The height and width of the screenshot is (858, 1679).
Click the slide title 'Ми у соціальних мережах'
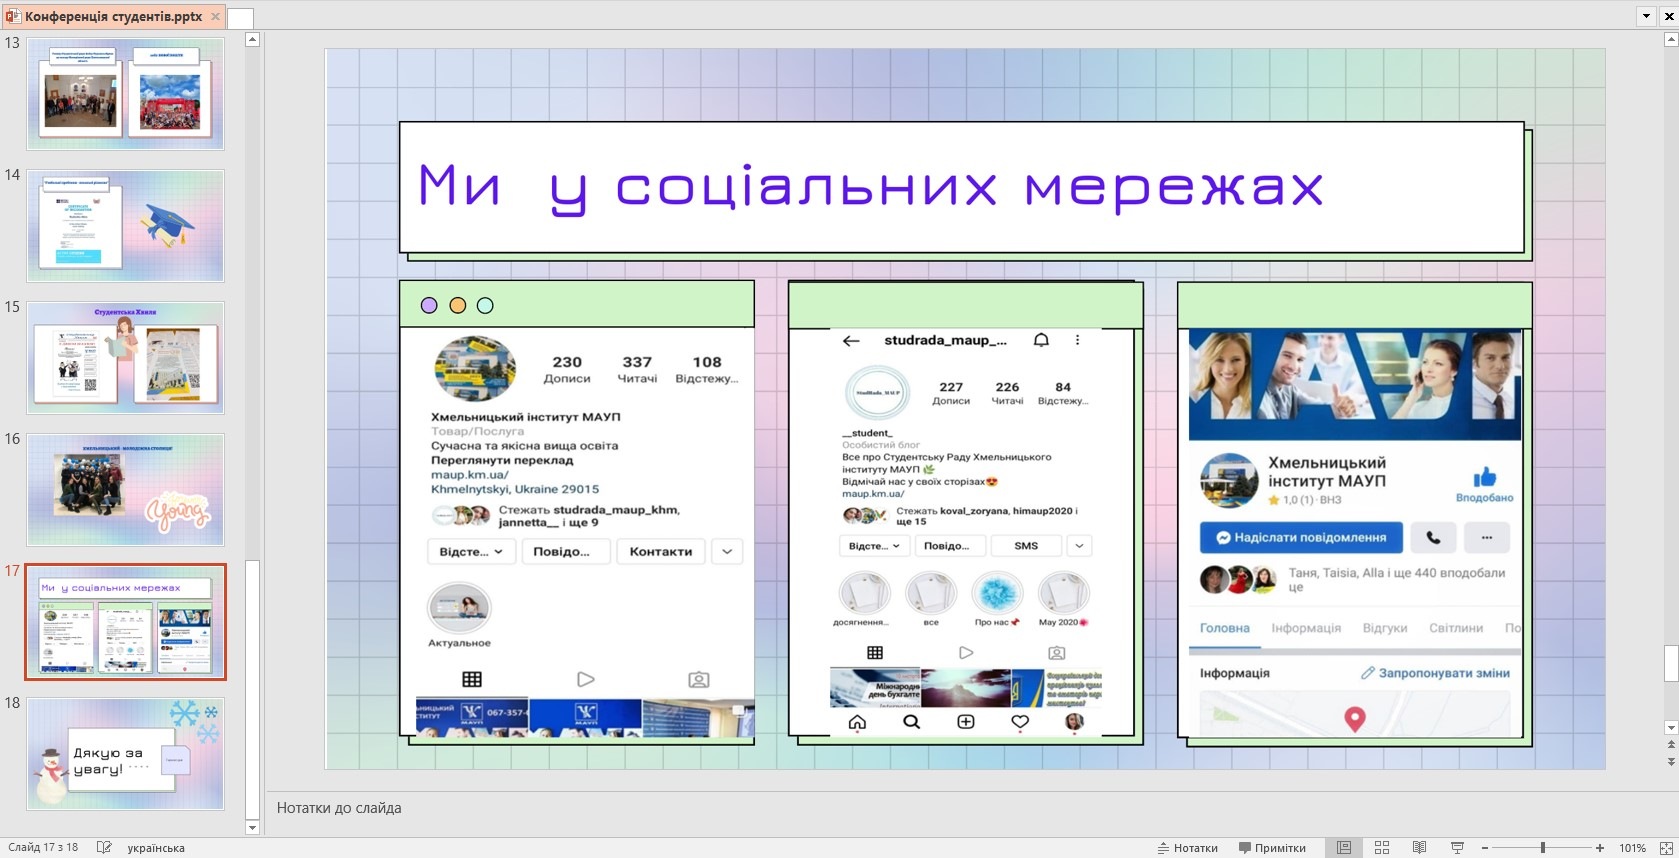point(869,187)
